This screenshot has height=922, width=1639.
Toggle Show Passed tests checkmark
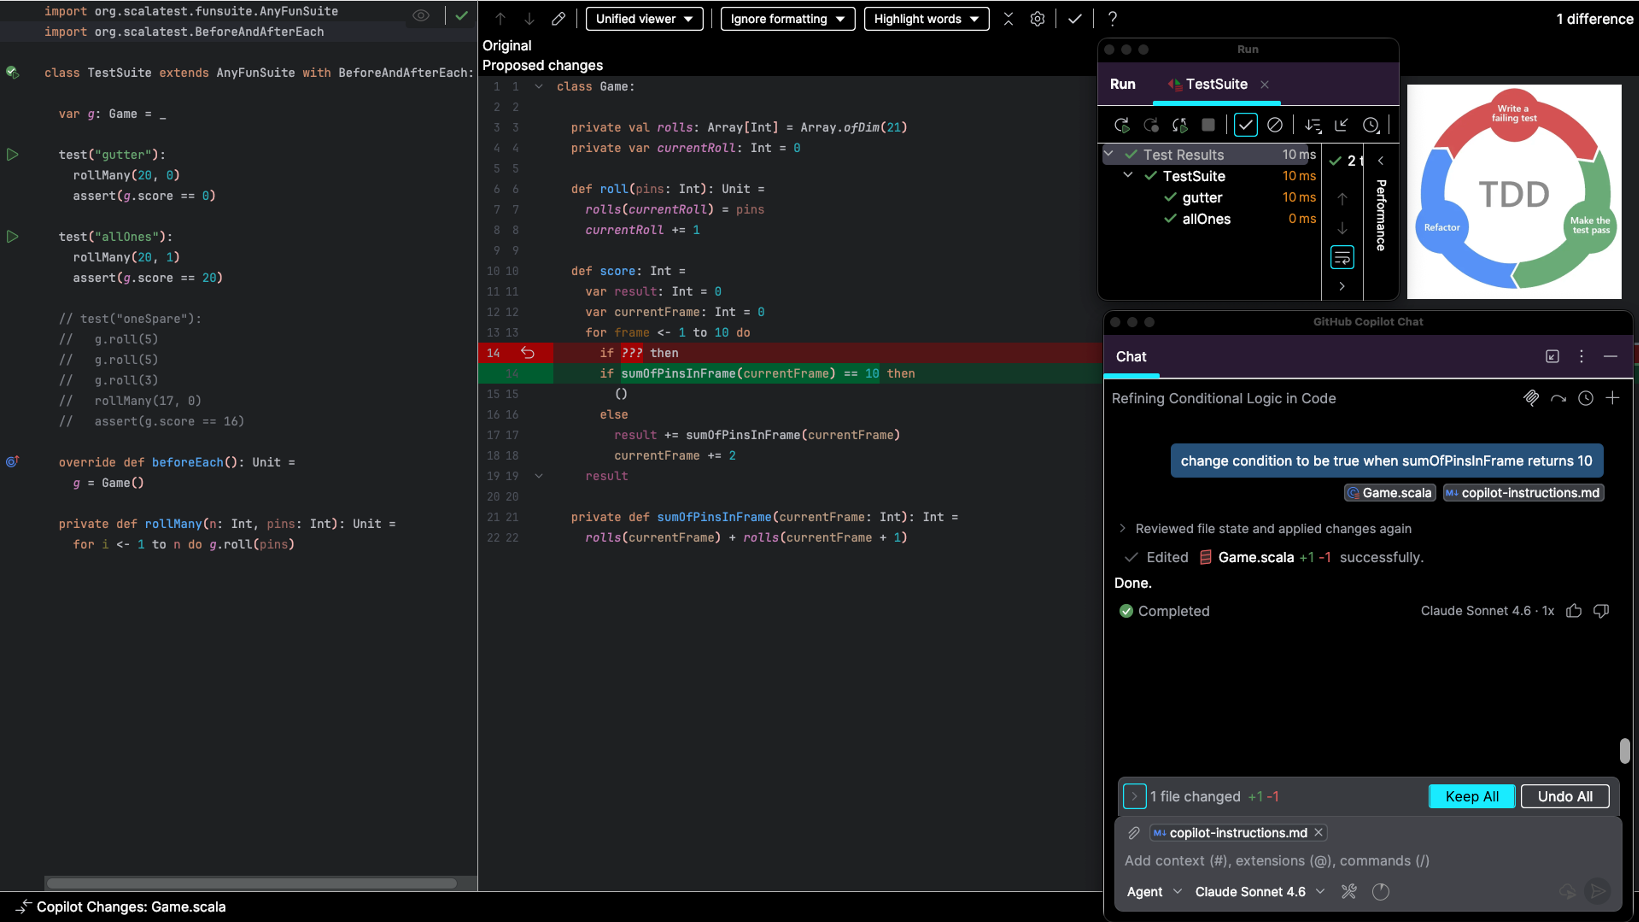1245,125
